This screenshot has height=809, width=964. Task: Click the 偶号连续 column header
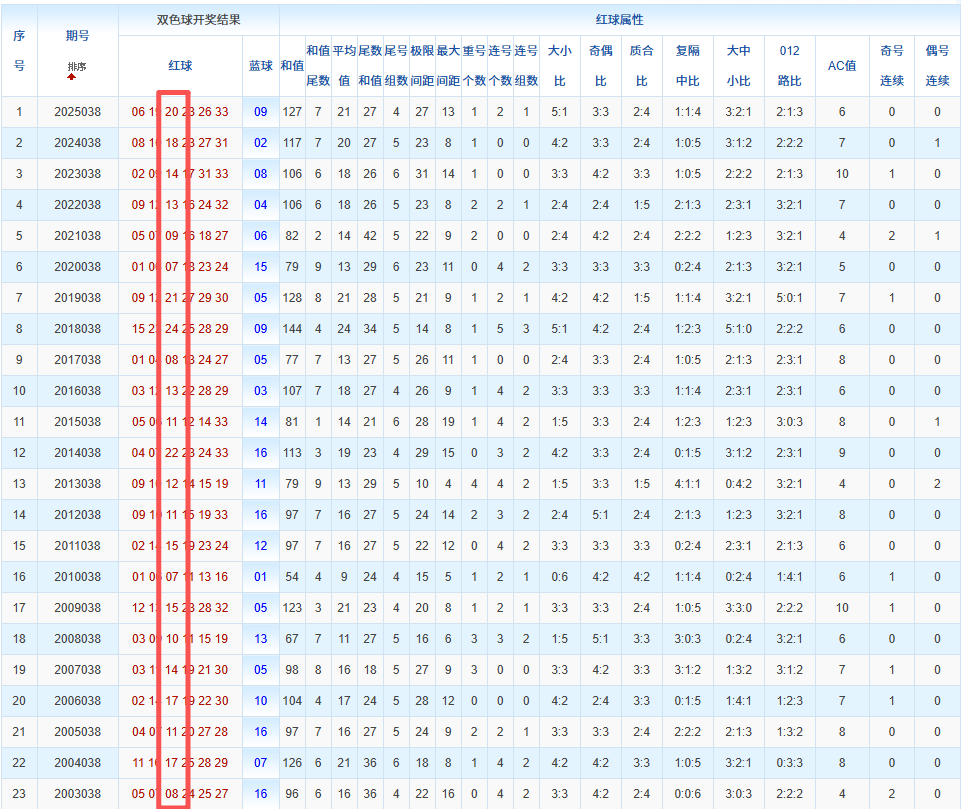pos(937,65)
